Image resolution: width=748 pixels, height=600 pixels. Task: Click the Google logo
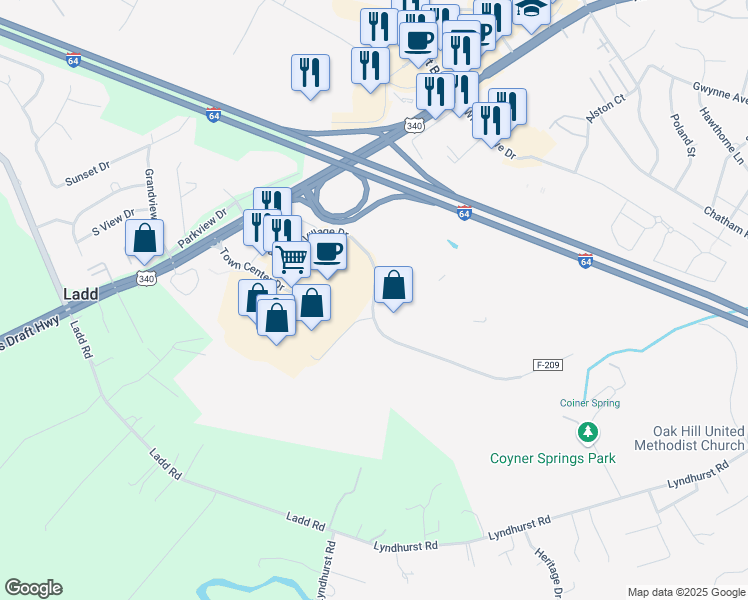(33, 588)
